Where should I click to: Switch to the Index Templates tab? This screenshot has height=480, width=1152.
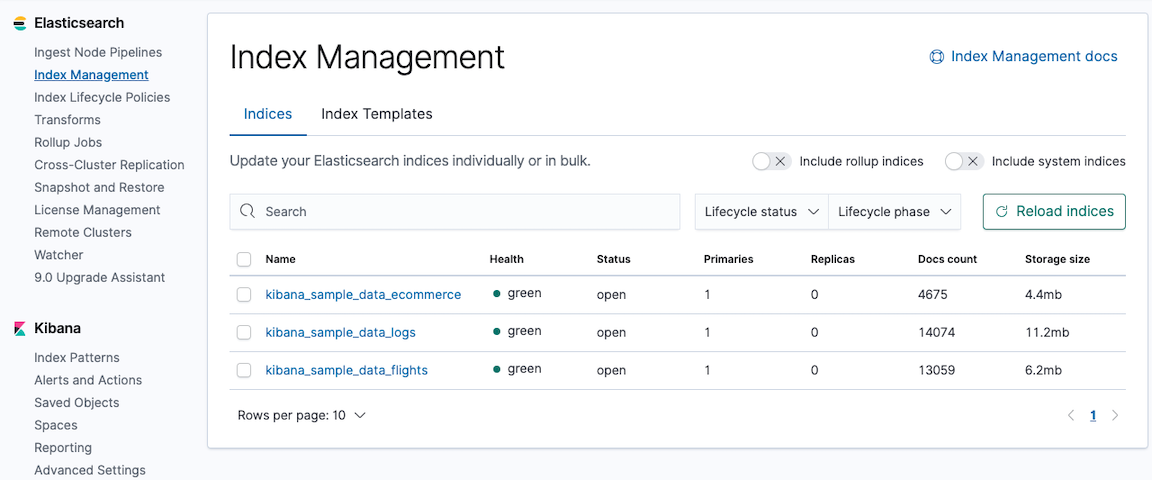tap(376, 114)
